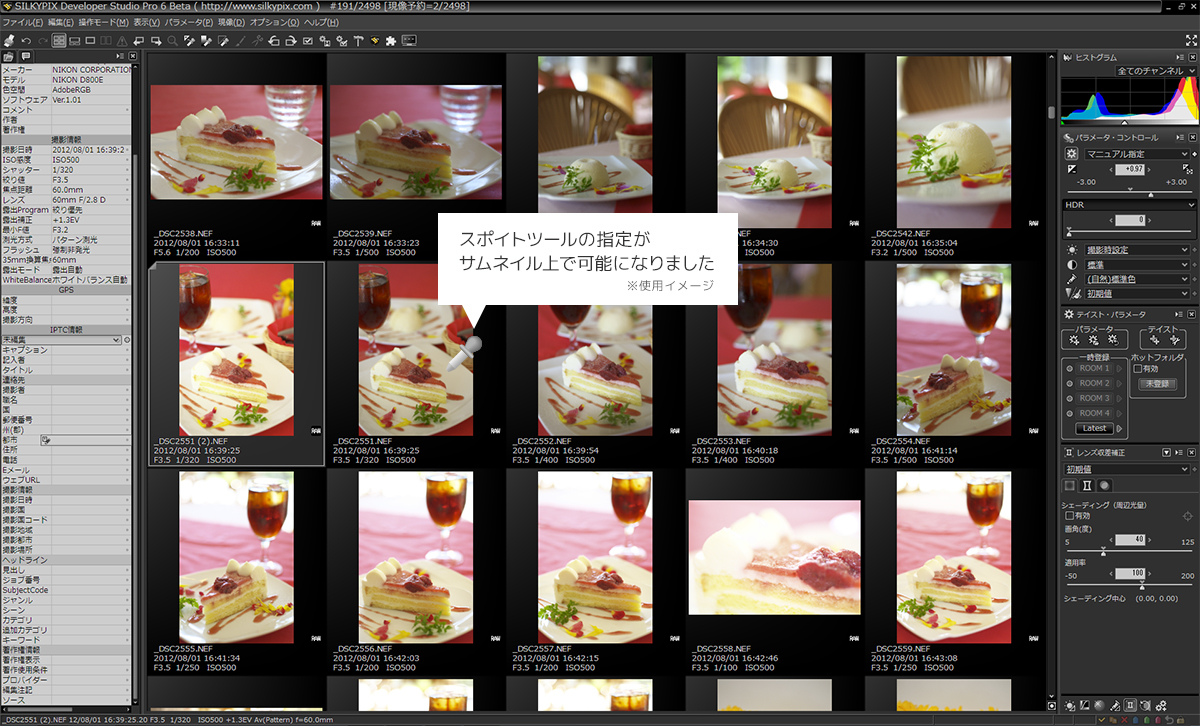
Task: Select ROOM 4 temporary registration button
Action: click(x=1094, y=413)
